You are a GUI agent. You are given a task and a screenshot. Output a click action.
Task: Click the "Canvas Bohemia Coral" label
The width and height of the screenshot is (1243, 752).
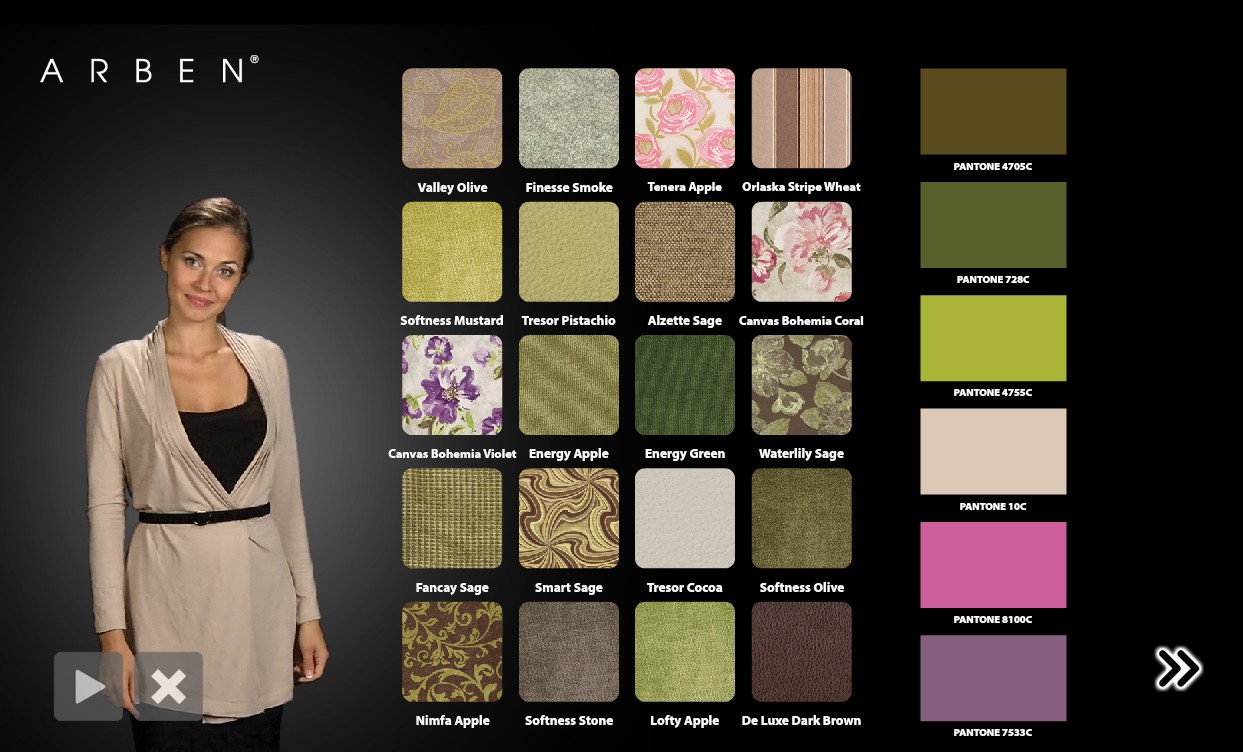click(x=801, y=321)
